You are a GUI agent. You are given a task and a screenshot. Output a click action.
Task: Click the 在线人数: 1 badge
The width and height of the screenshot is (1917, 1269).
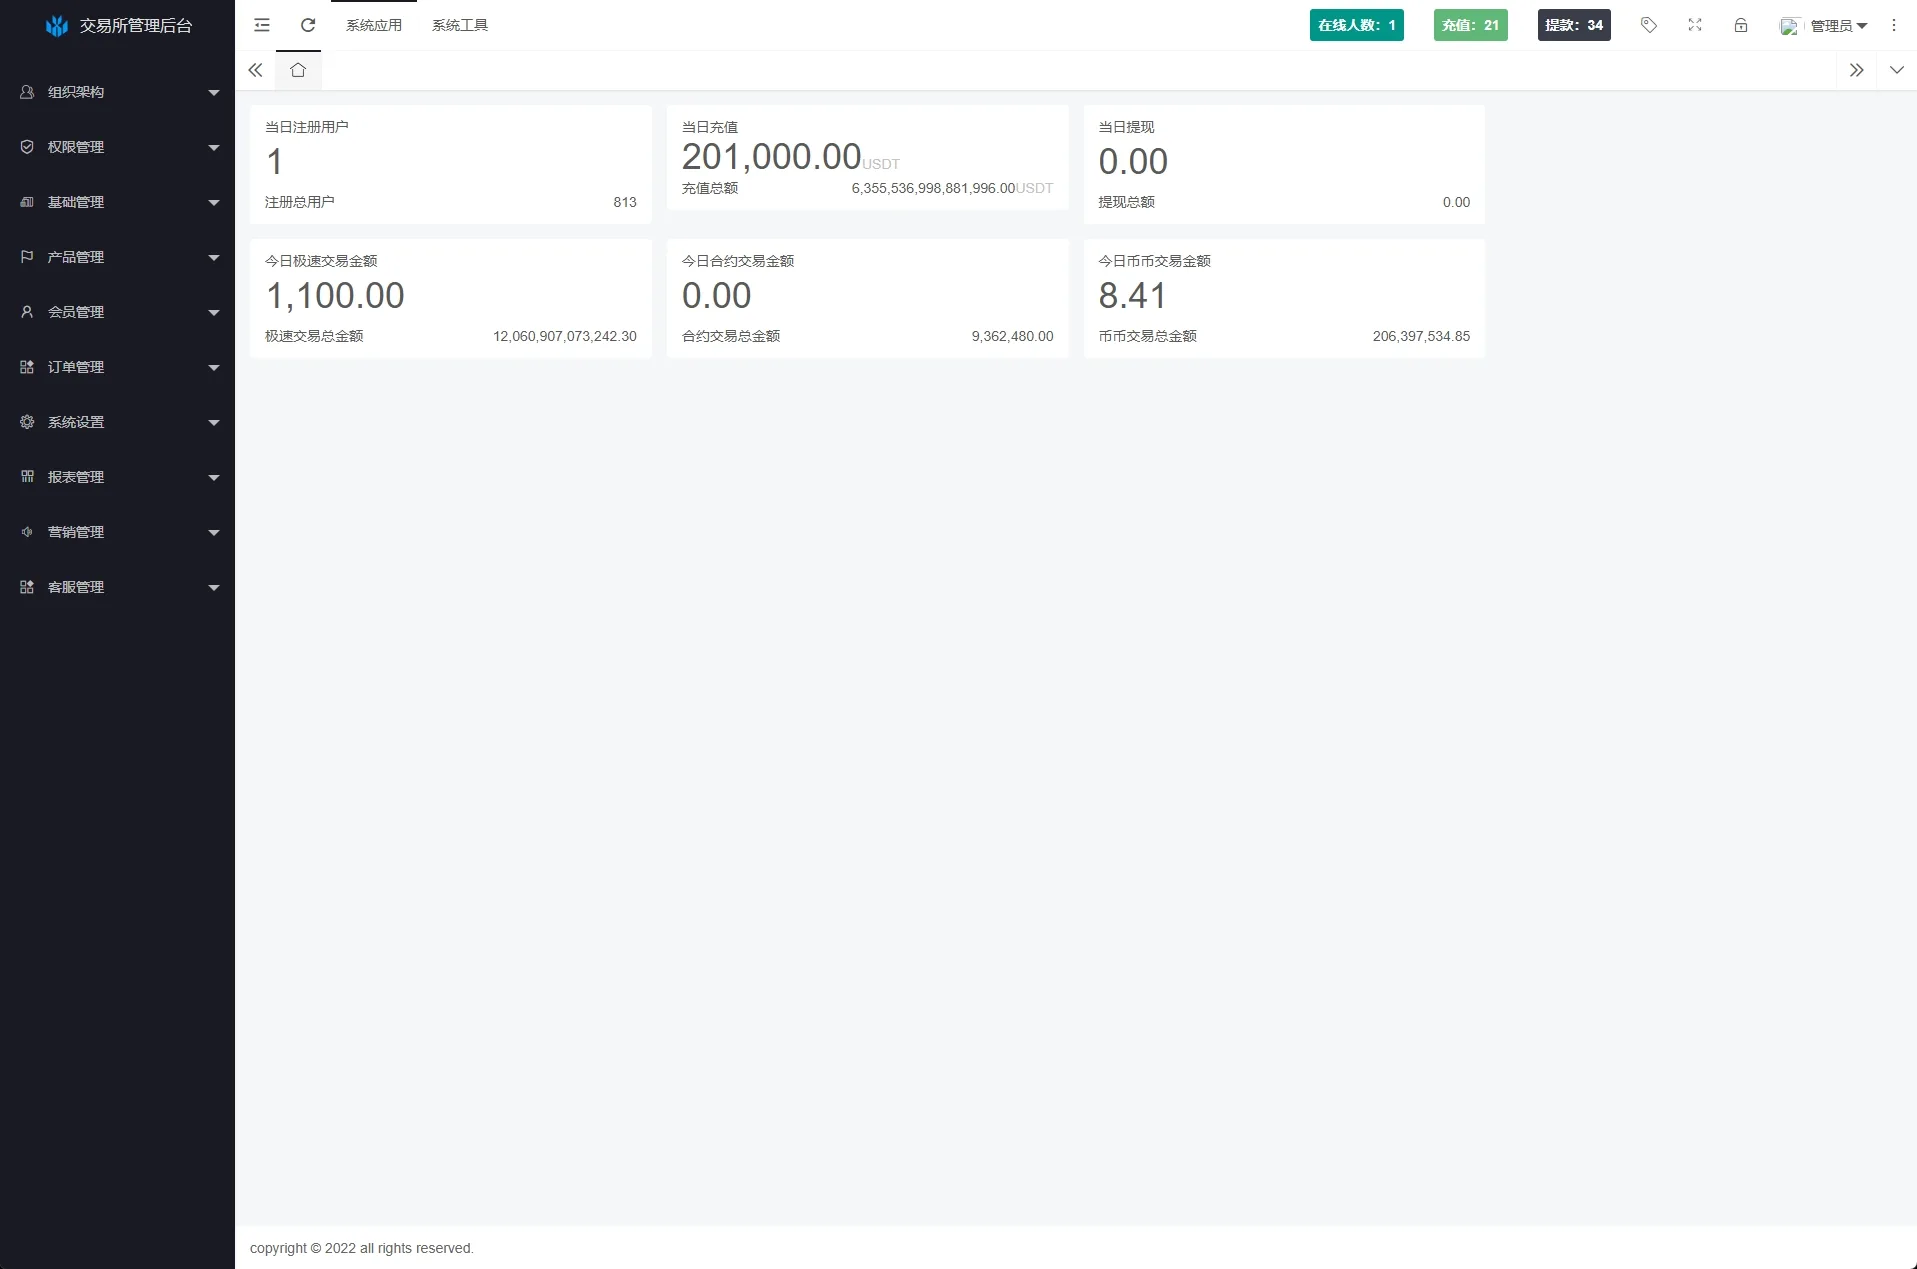(x=1356, y=25)
